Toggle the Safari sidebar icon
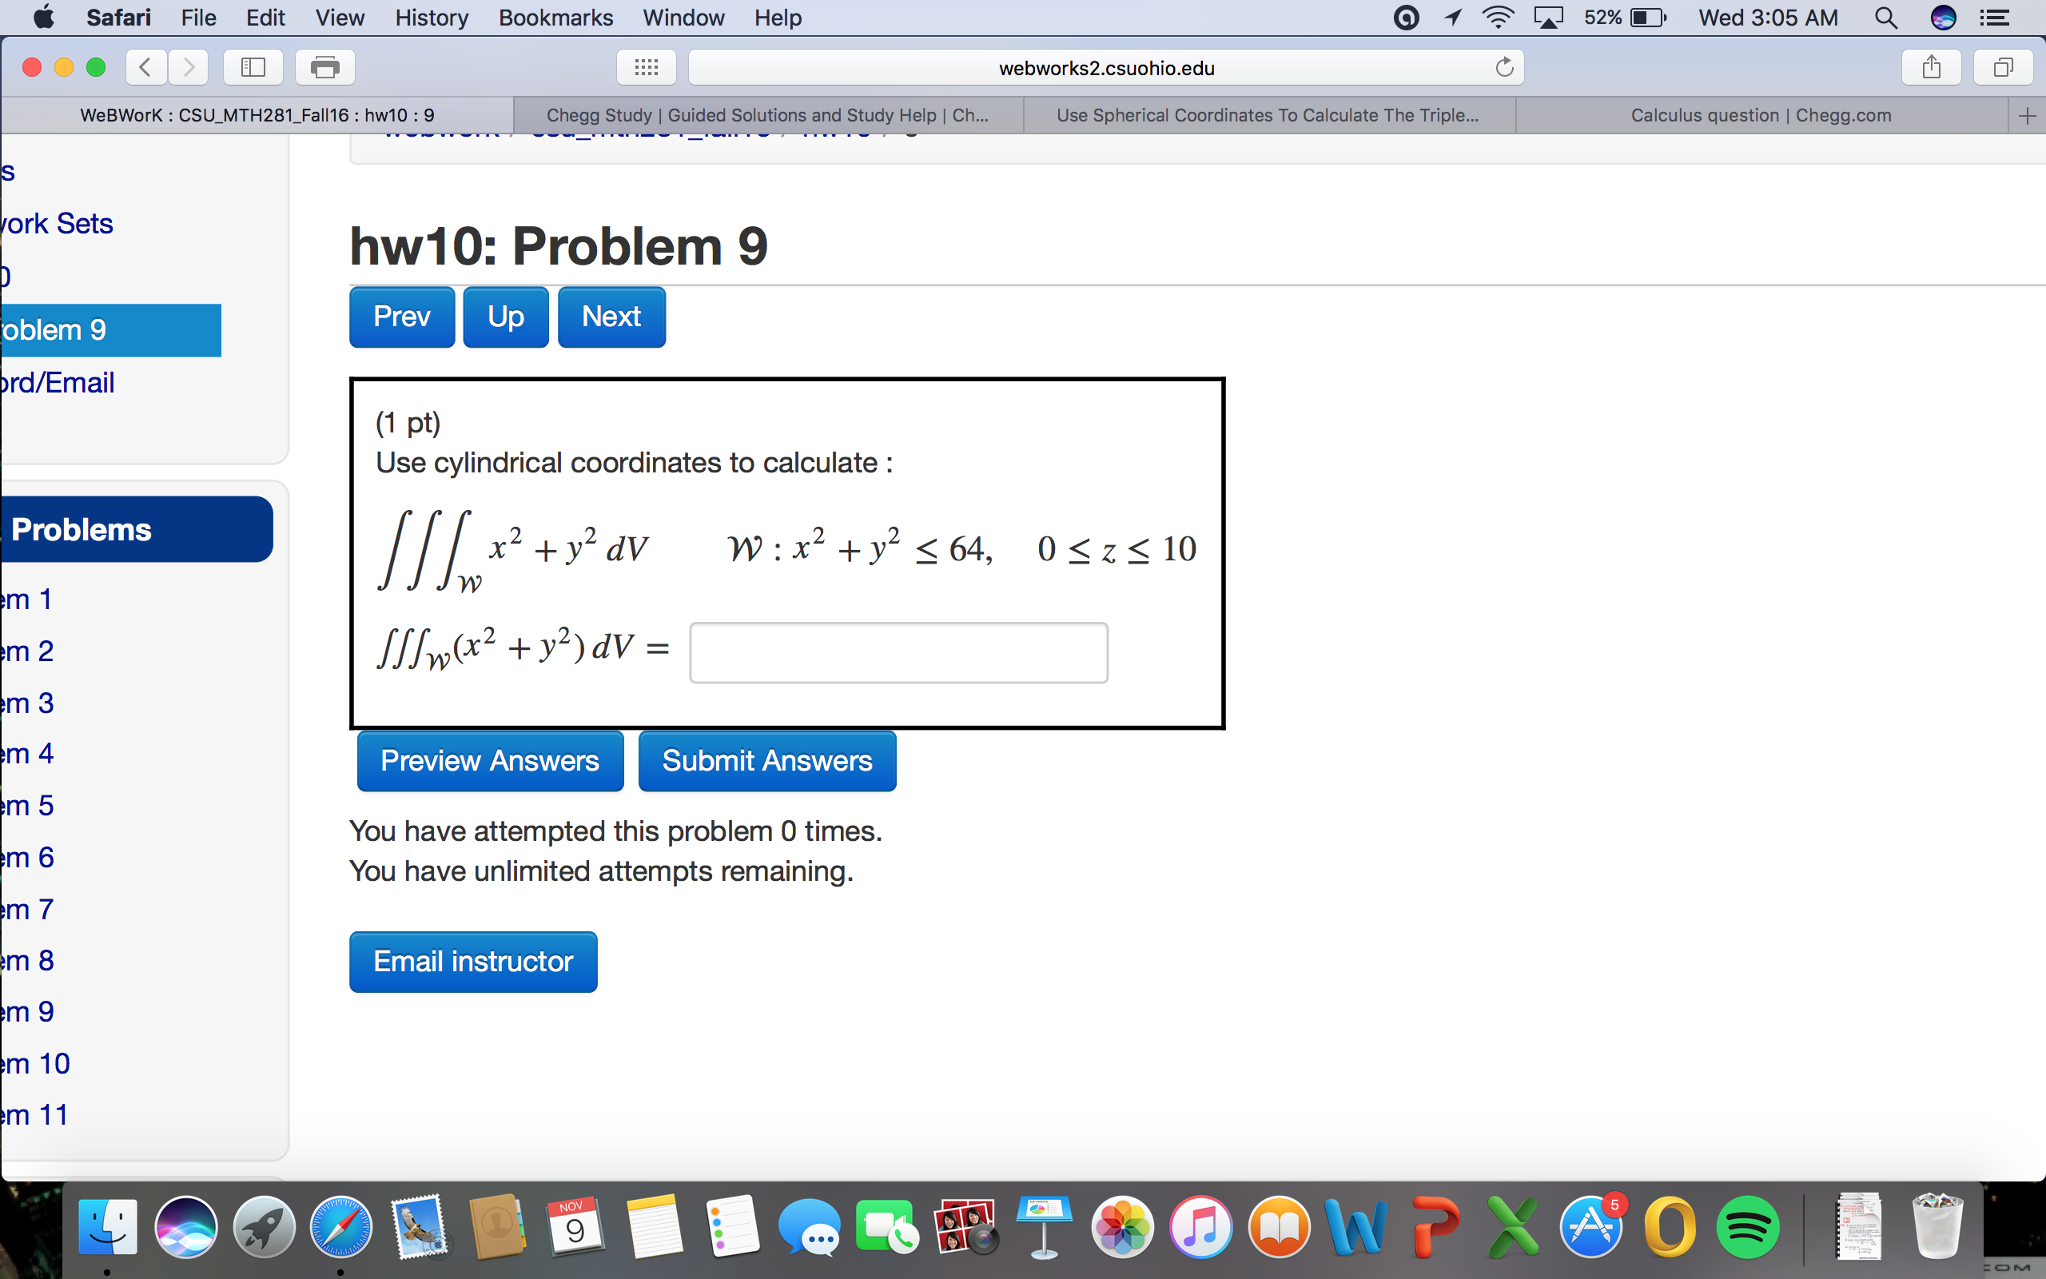 252,67
